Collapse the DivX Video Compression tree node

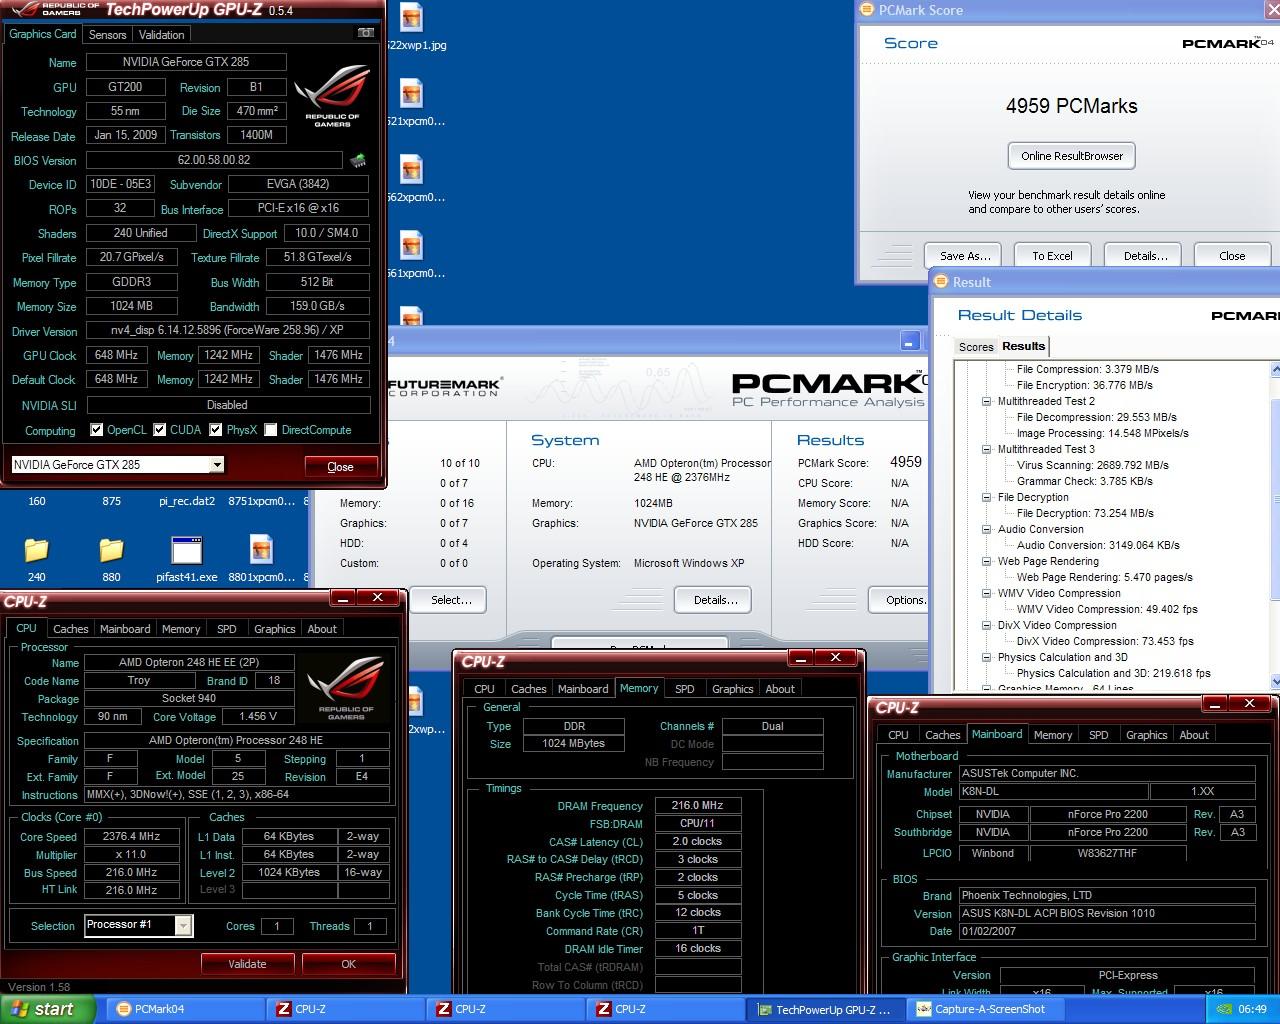click(987, 625)
